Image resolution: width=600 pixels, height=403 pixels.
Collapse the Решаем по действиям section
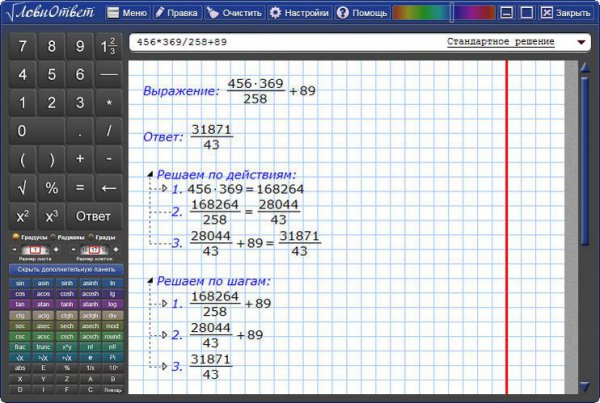coord(150,175)
